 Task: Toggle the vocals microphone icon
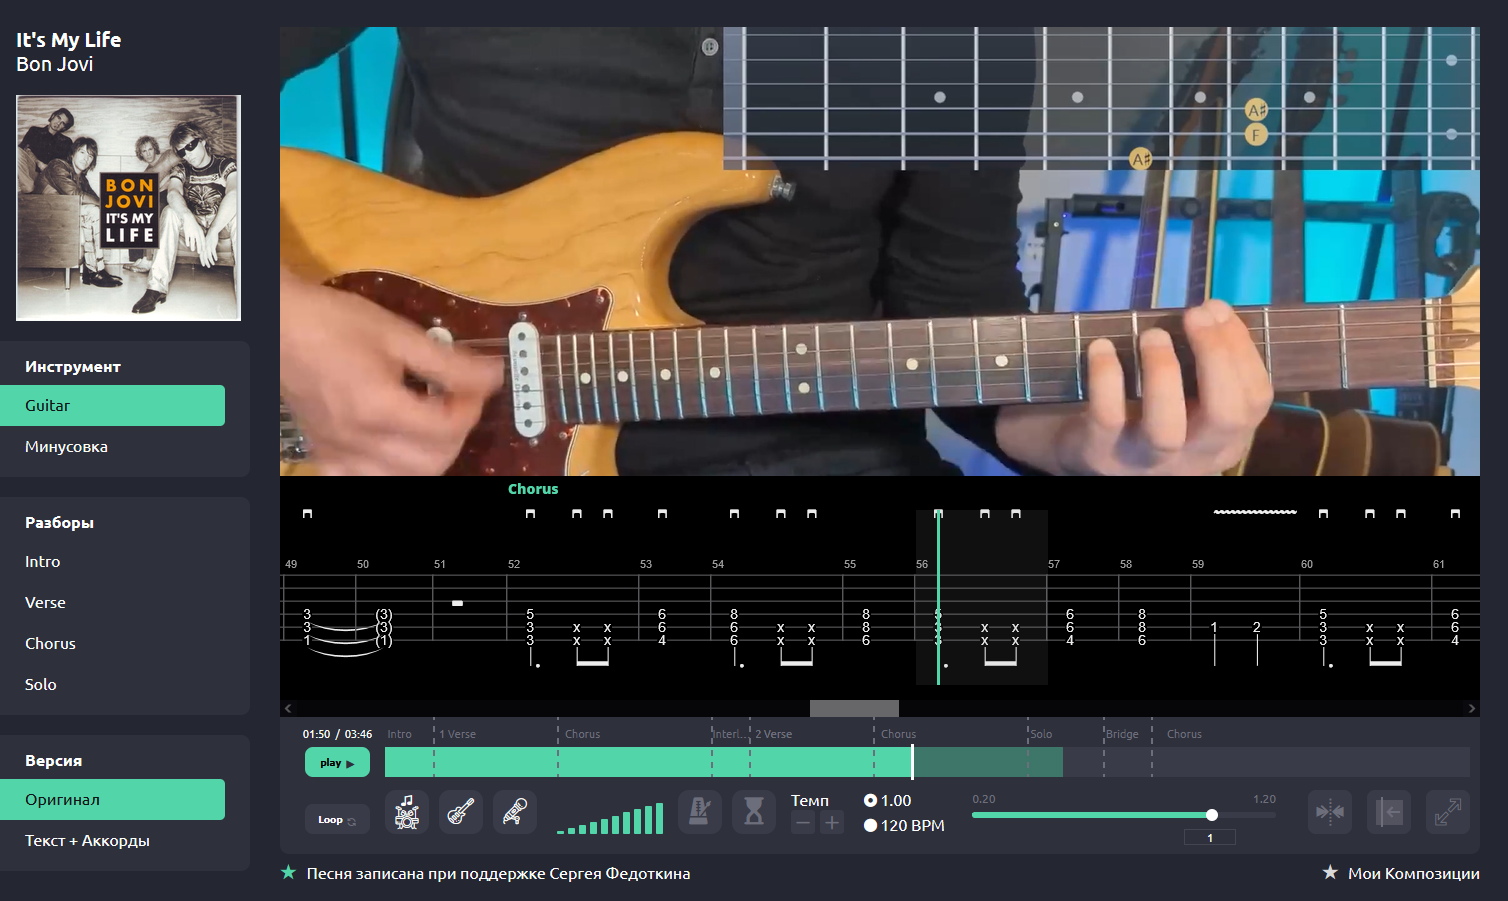tap(514, 812)
